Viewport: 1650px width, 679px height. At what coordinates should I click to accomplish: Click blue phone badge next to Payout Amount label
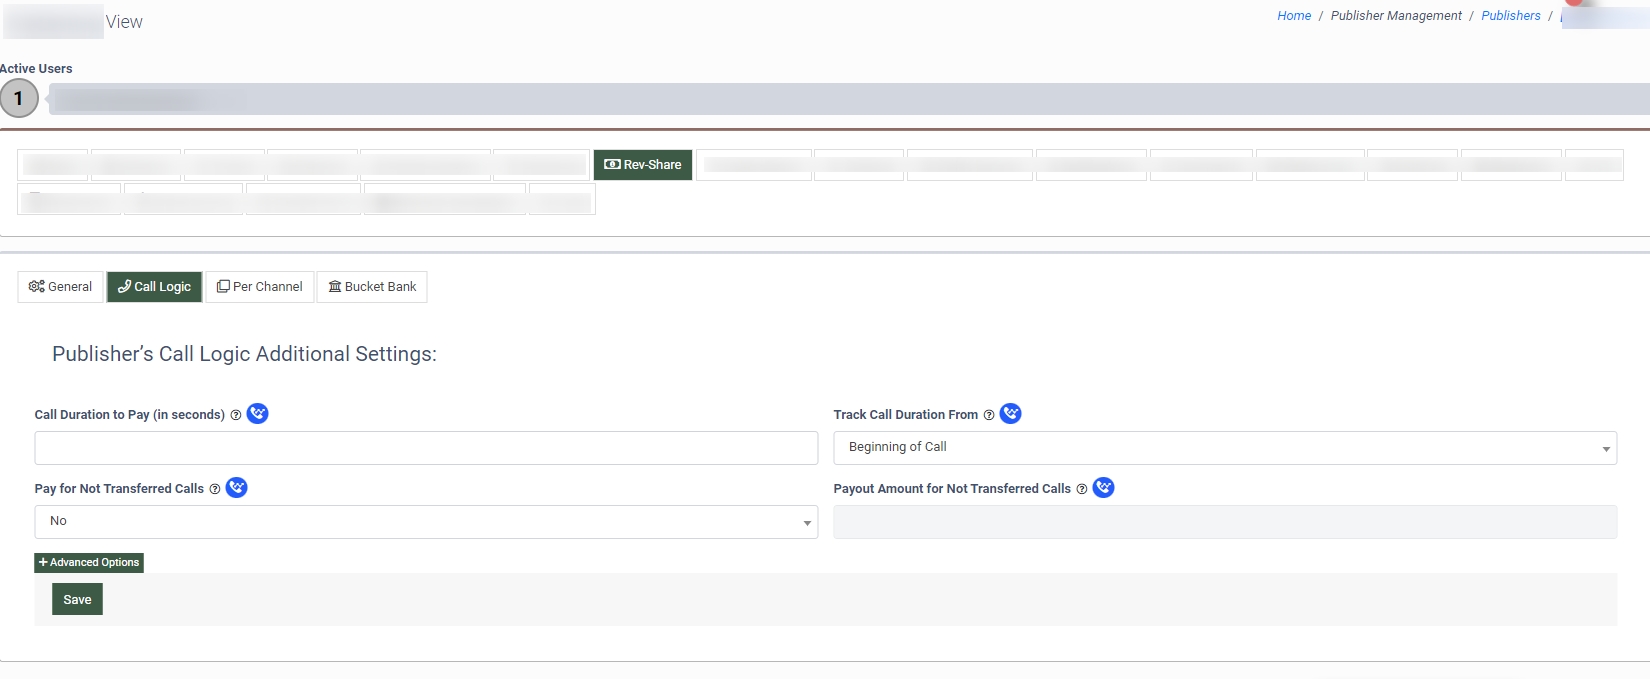tap(1104, 488)
